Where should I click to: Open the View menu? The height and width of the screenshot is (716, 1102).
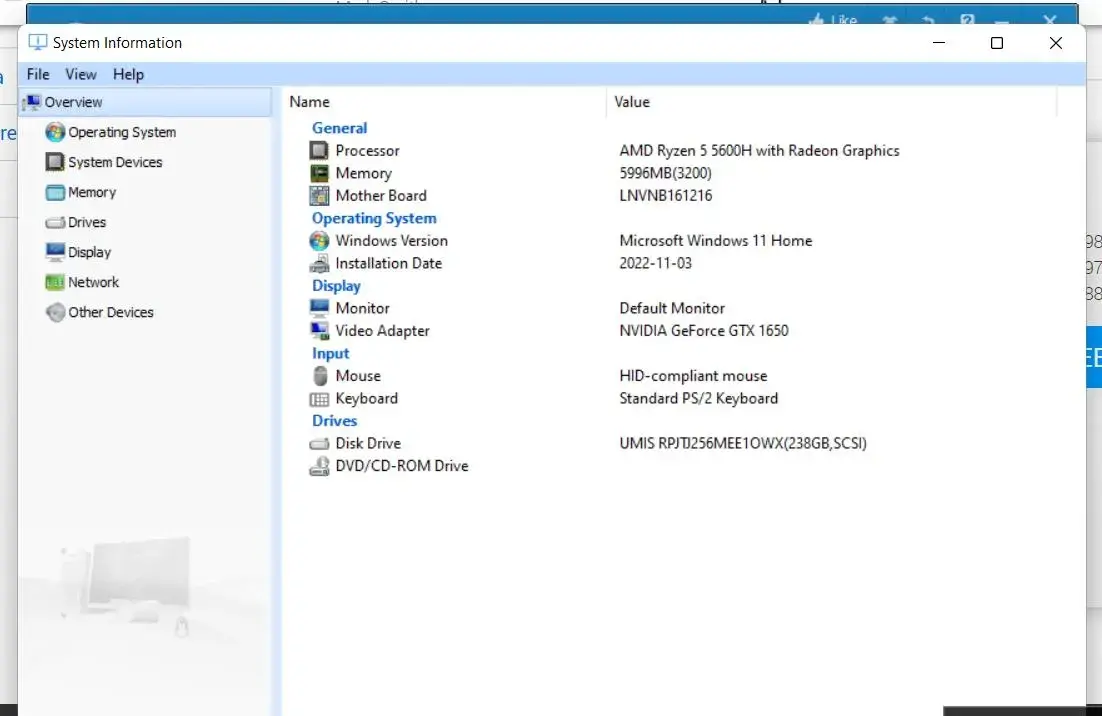point(81,74)
